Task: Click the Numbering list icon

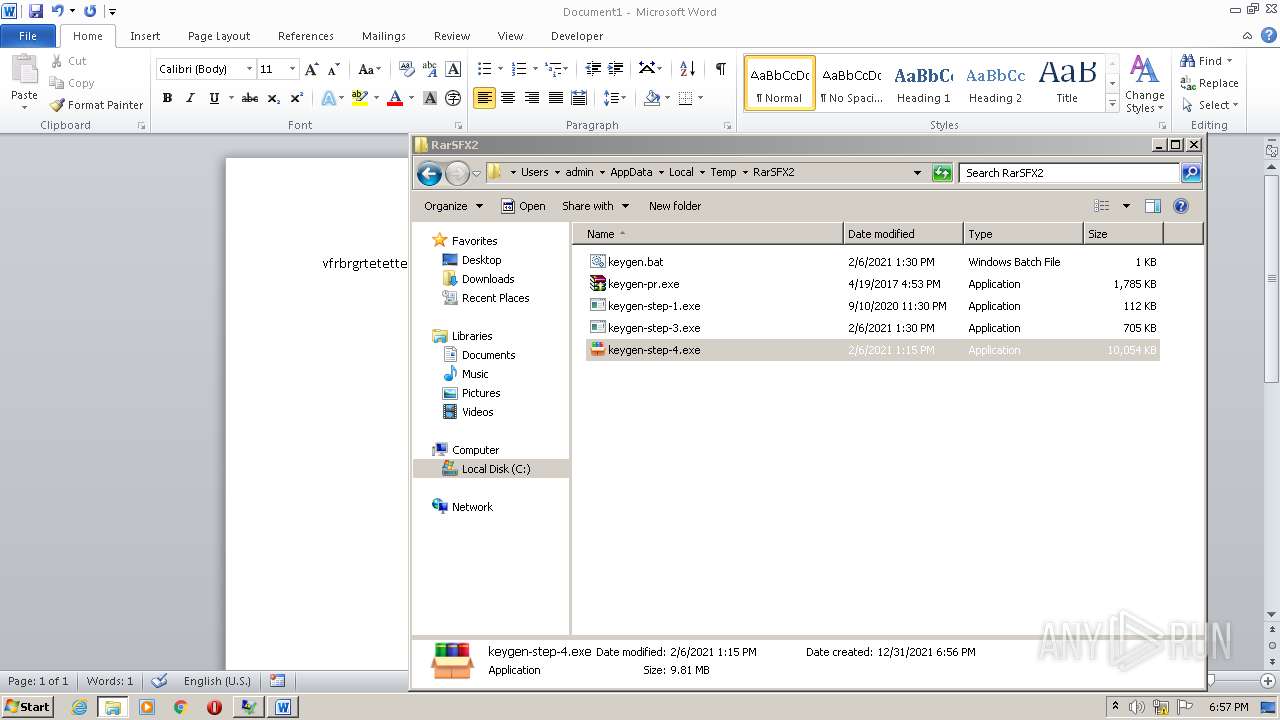Action: 518,69
